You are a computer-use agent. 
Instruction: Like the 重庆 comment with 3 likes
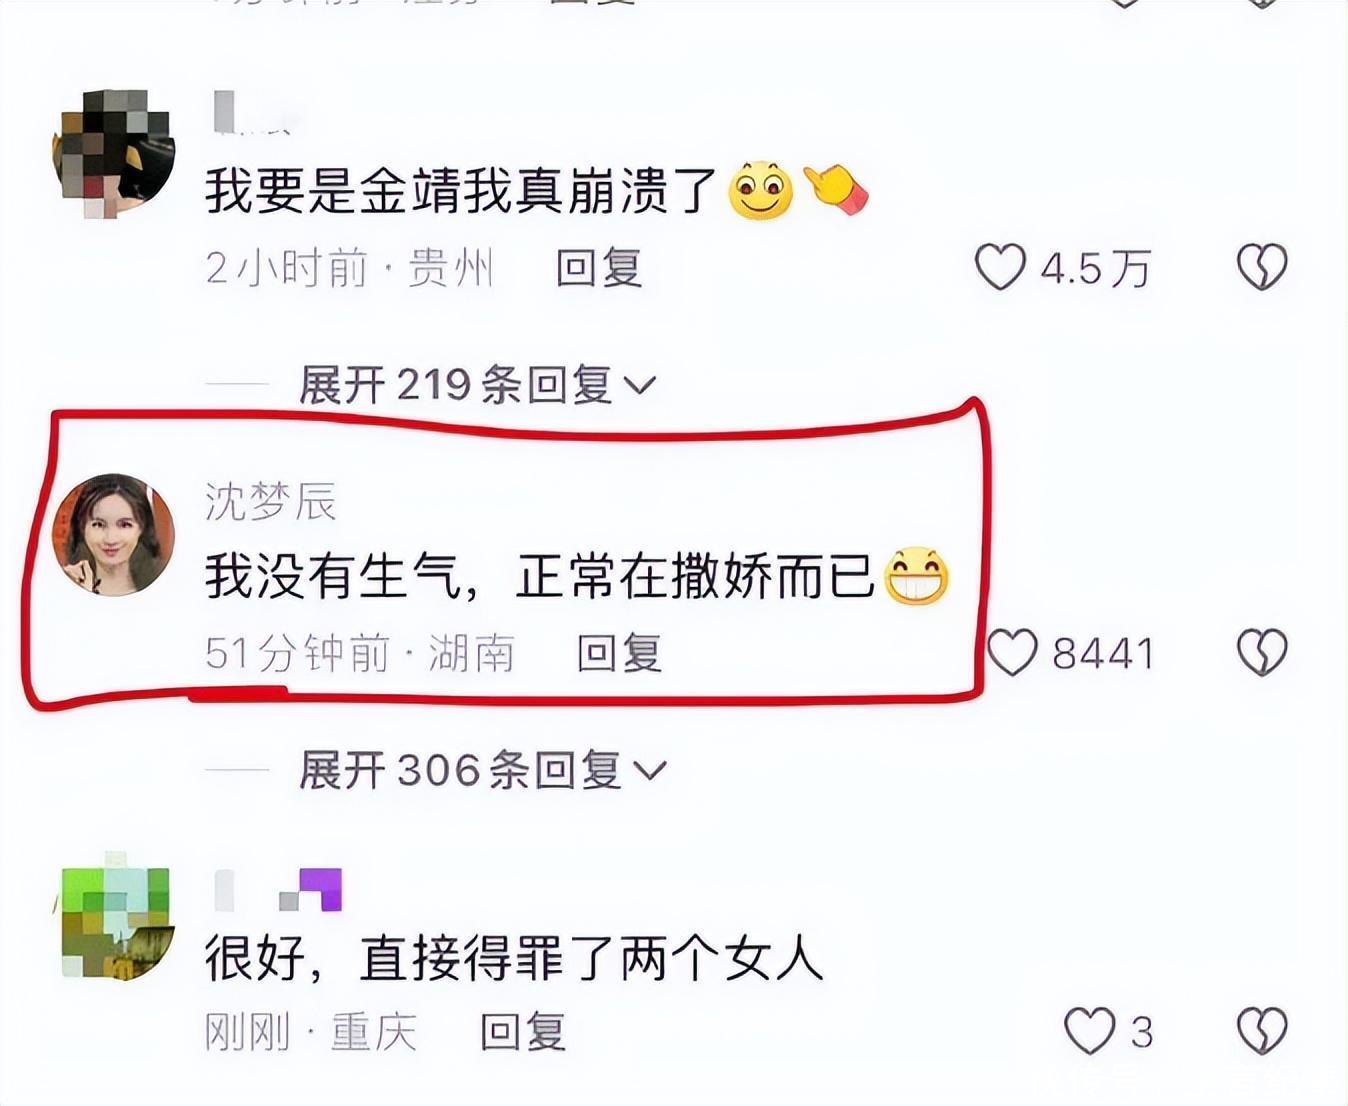coord(1089,1031)
